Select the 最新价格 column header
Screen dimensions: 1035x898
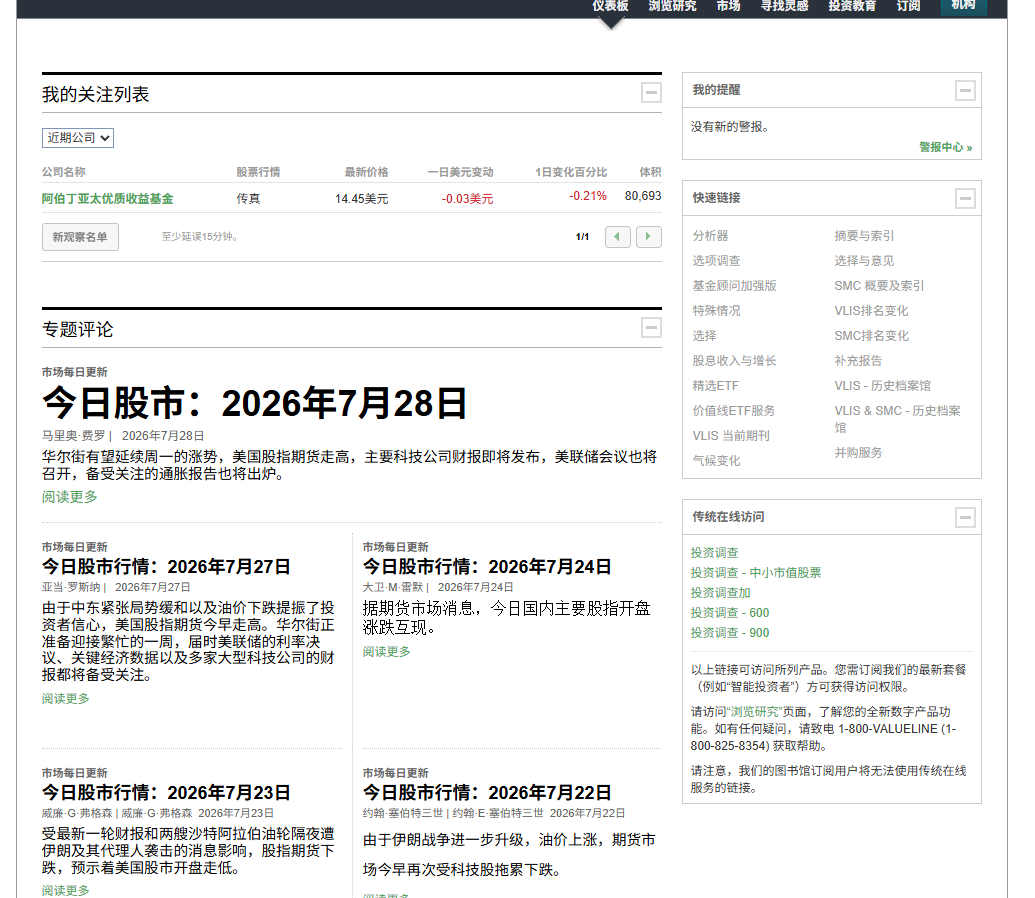[x=366, y=172]
